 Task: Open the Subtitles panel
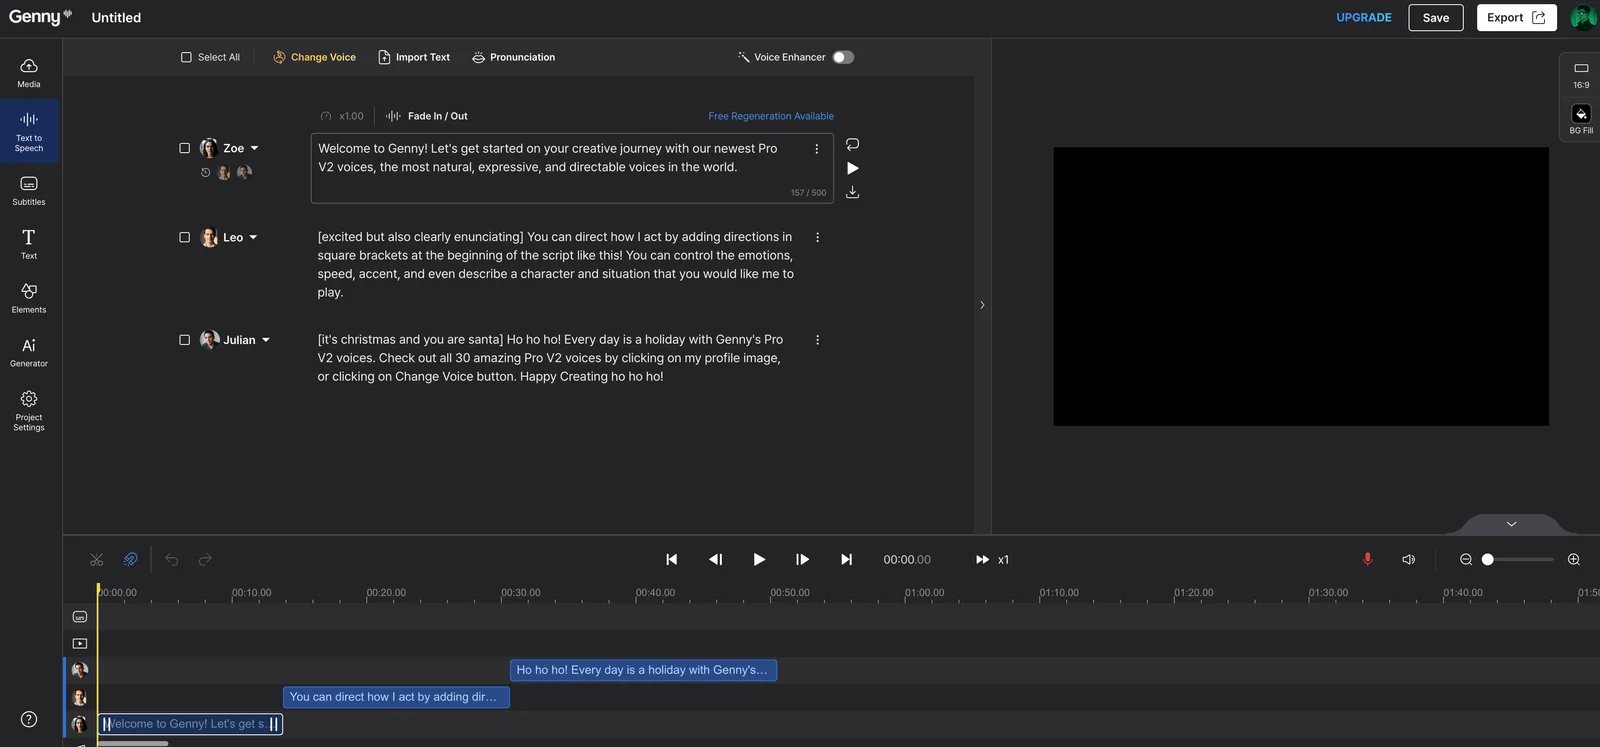coord(29,191)
